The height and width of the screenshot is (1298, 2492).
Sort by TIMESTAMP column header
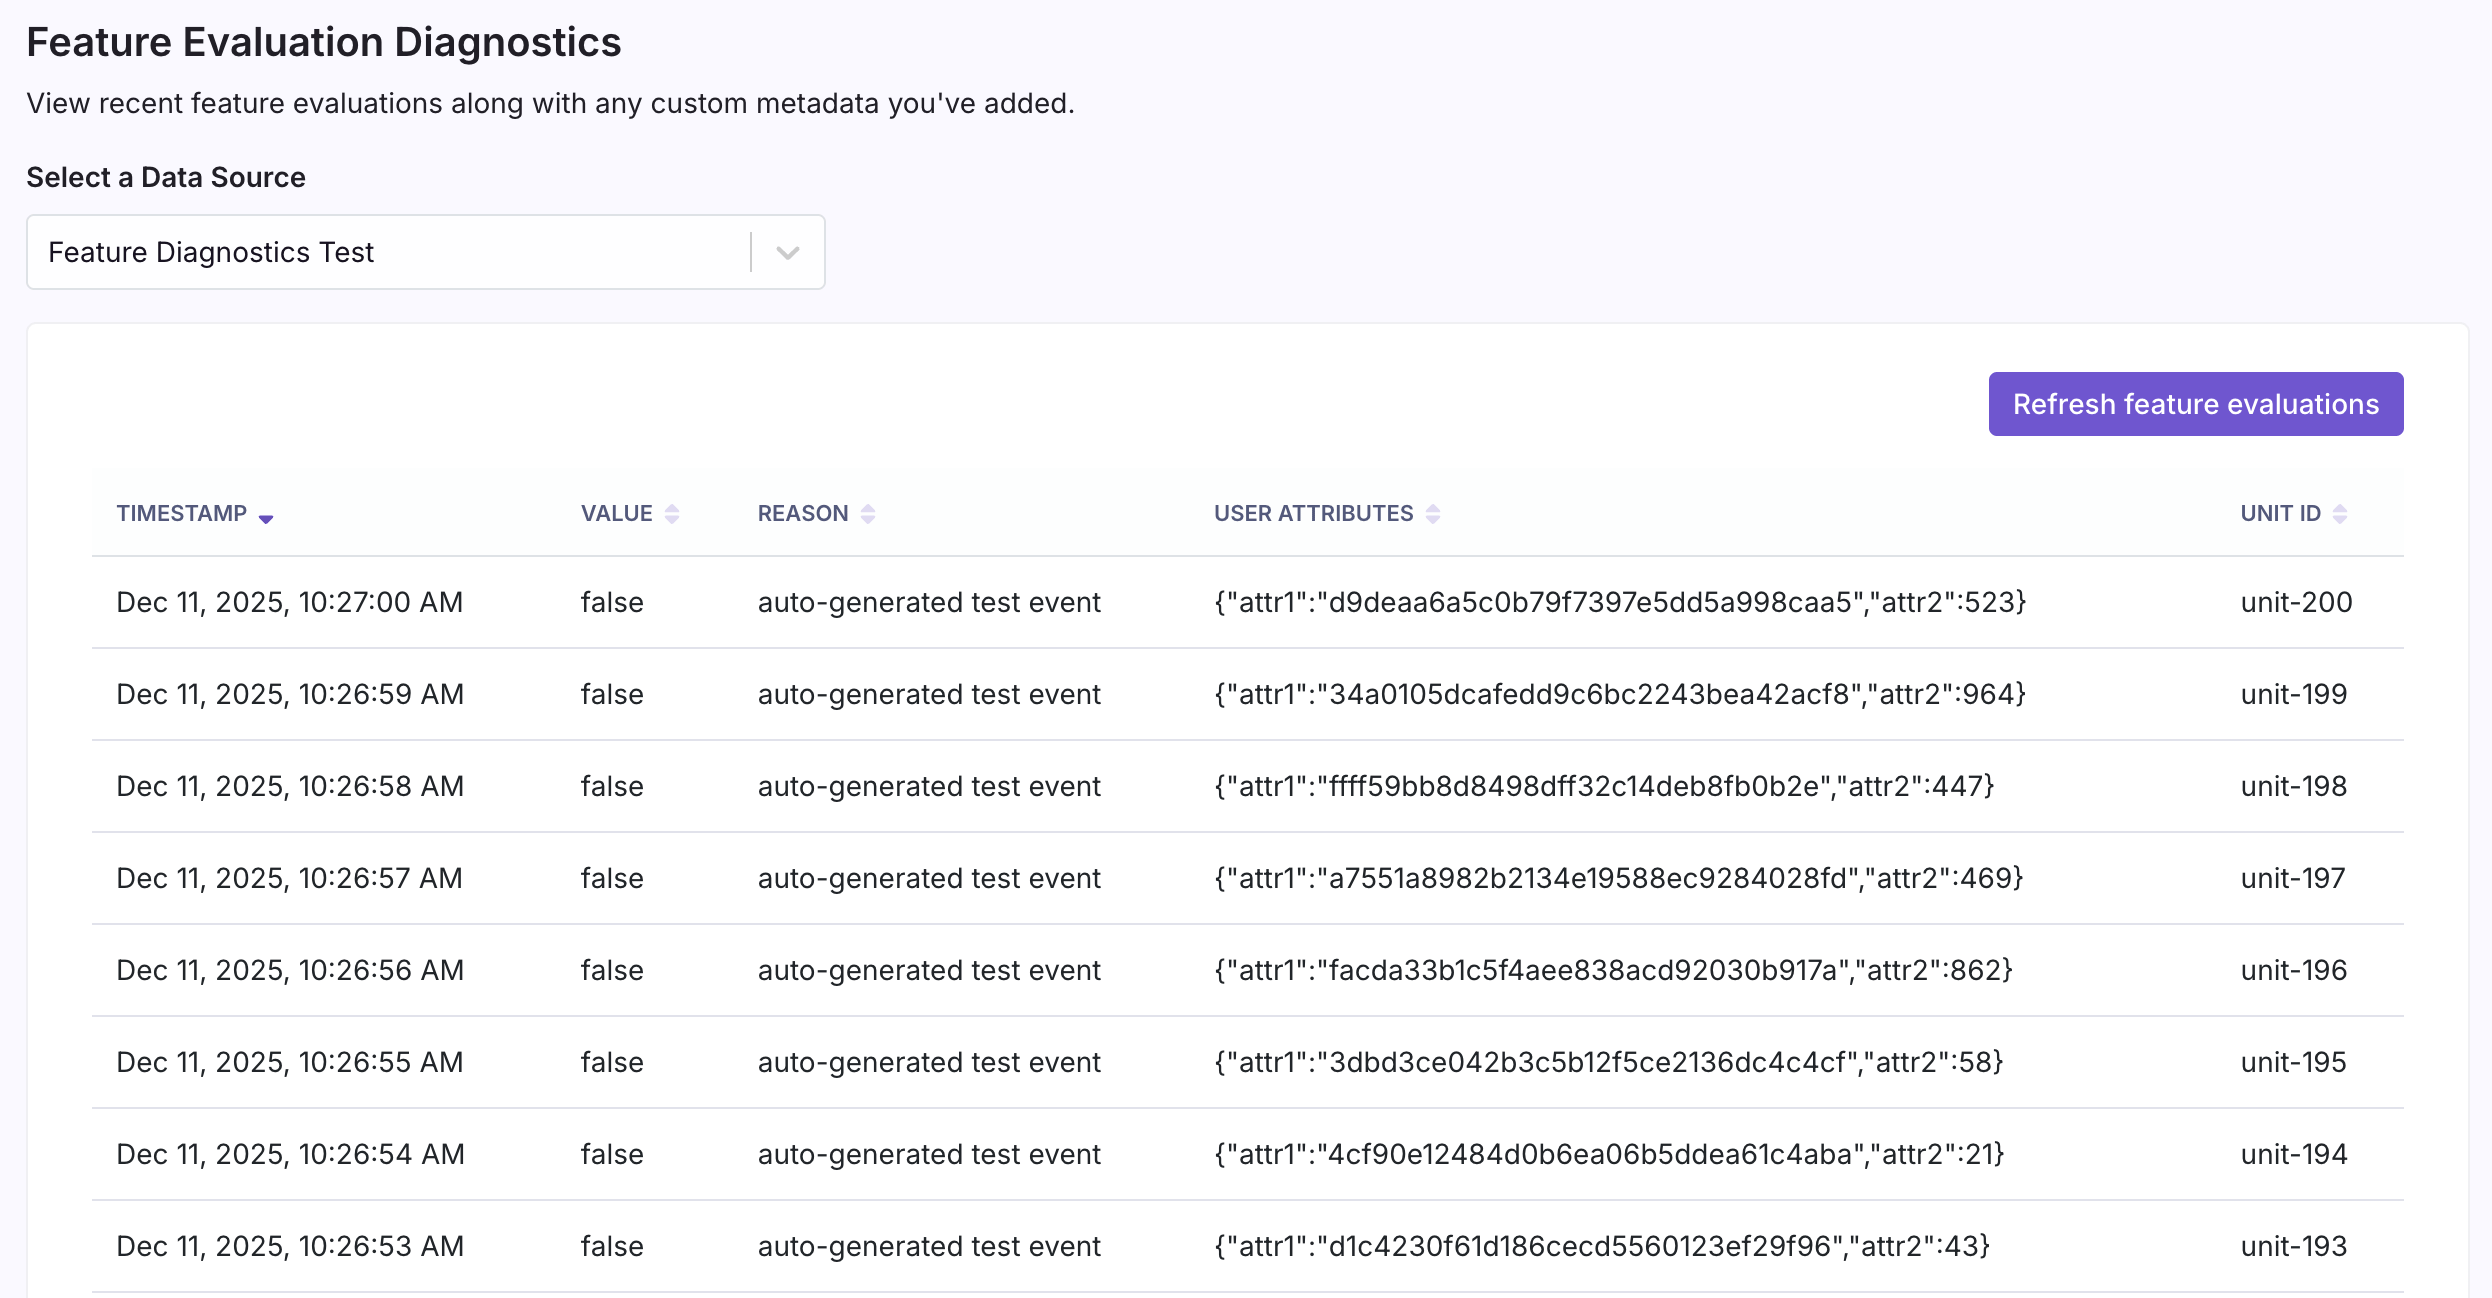[x=182, y=514]
